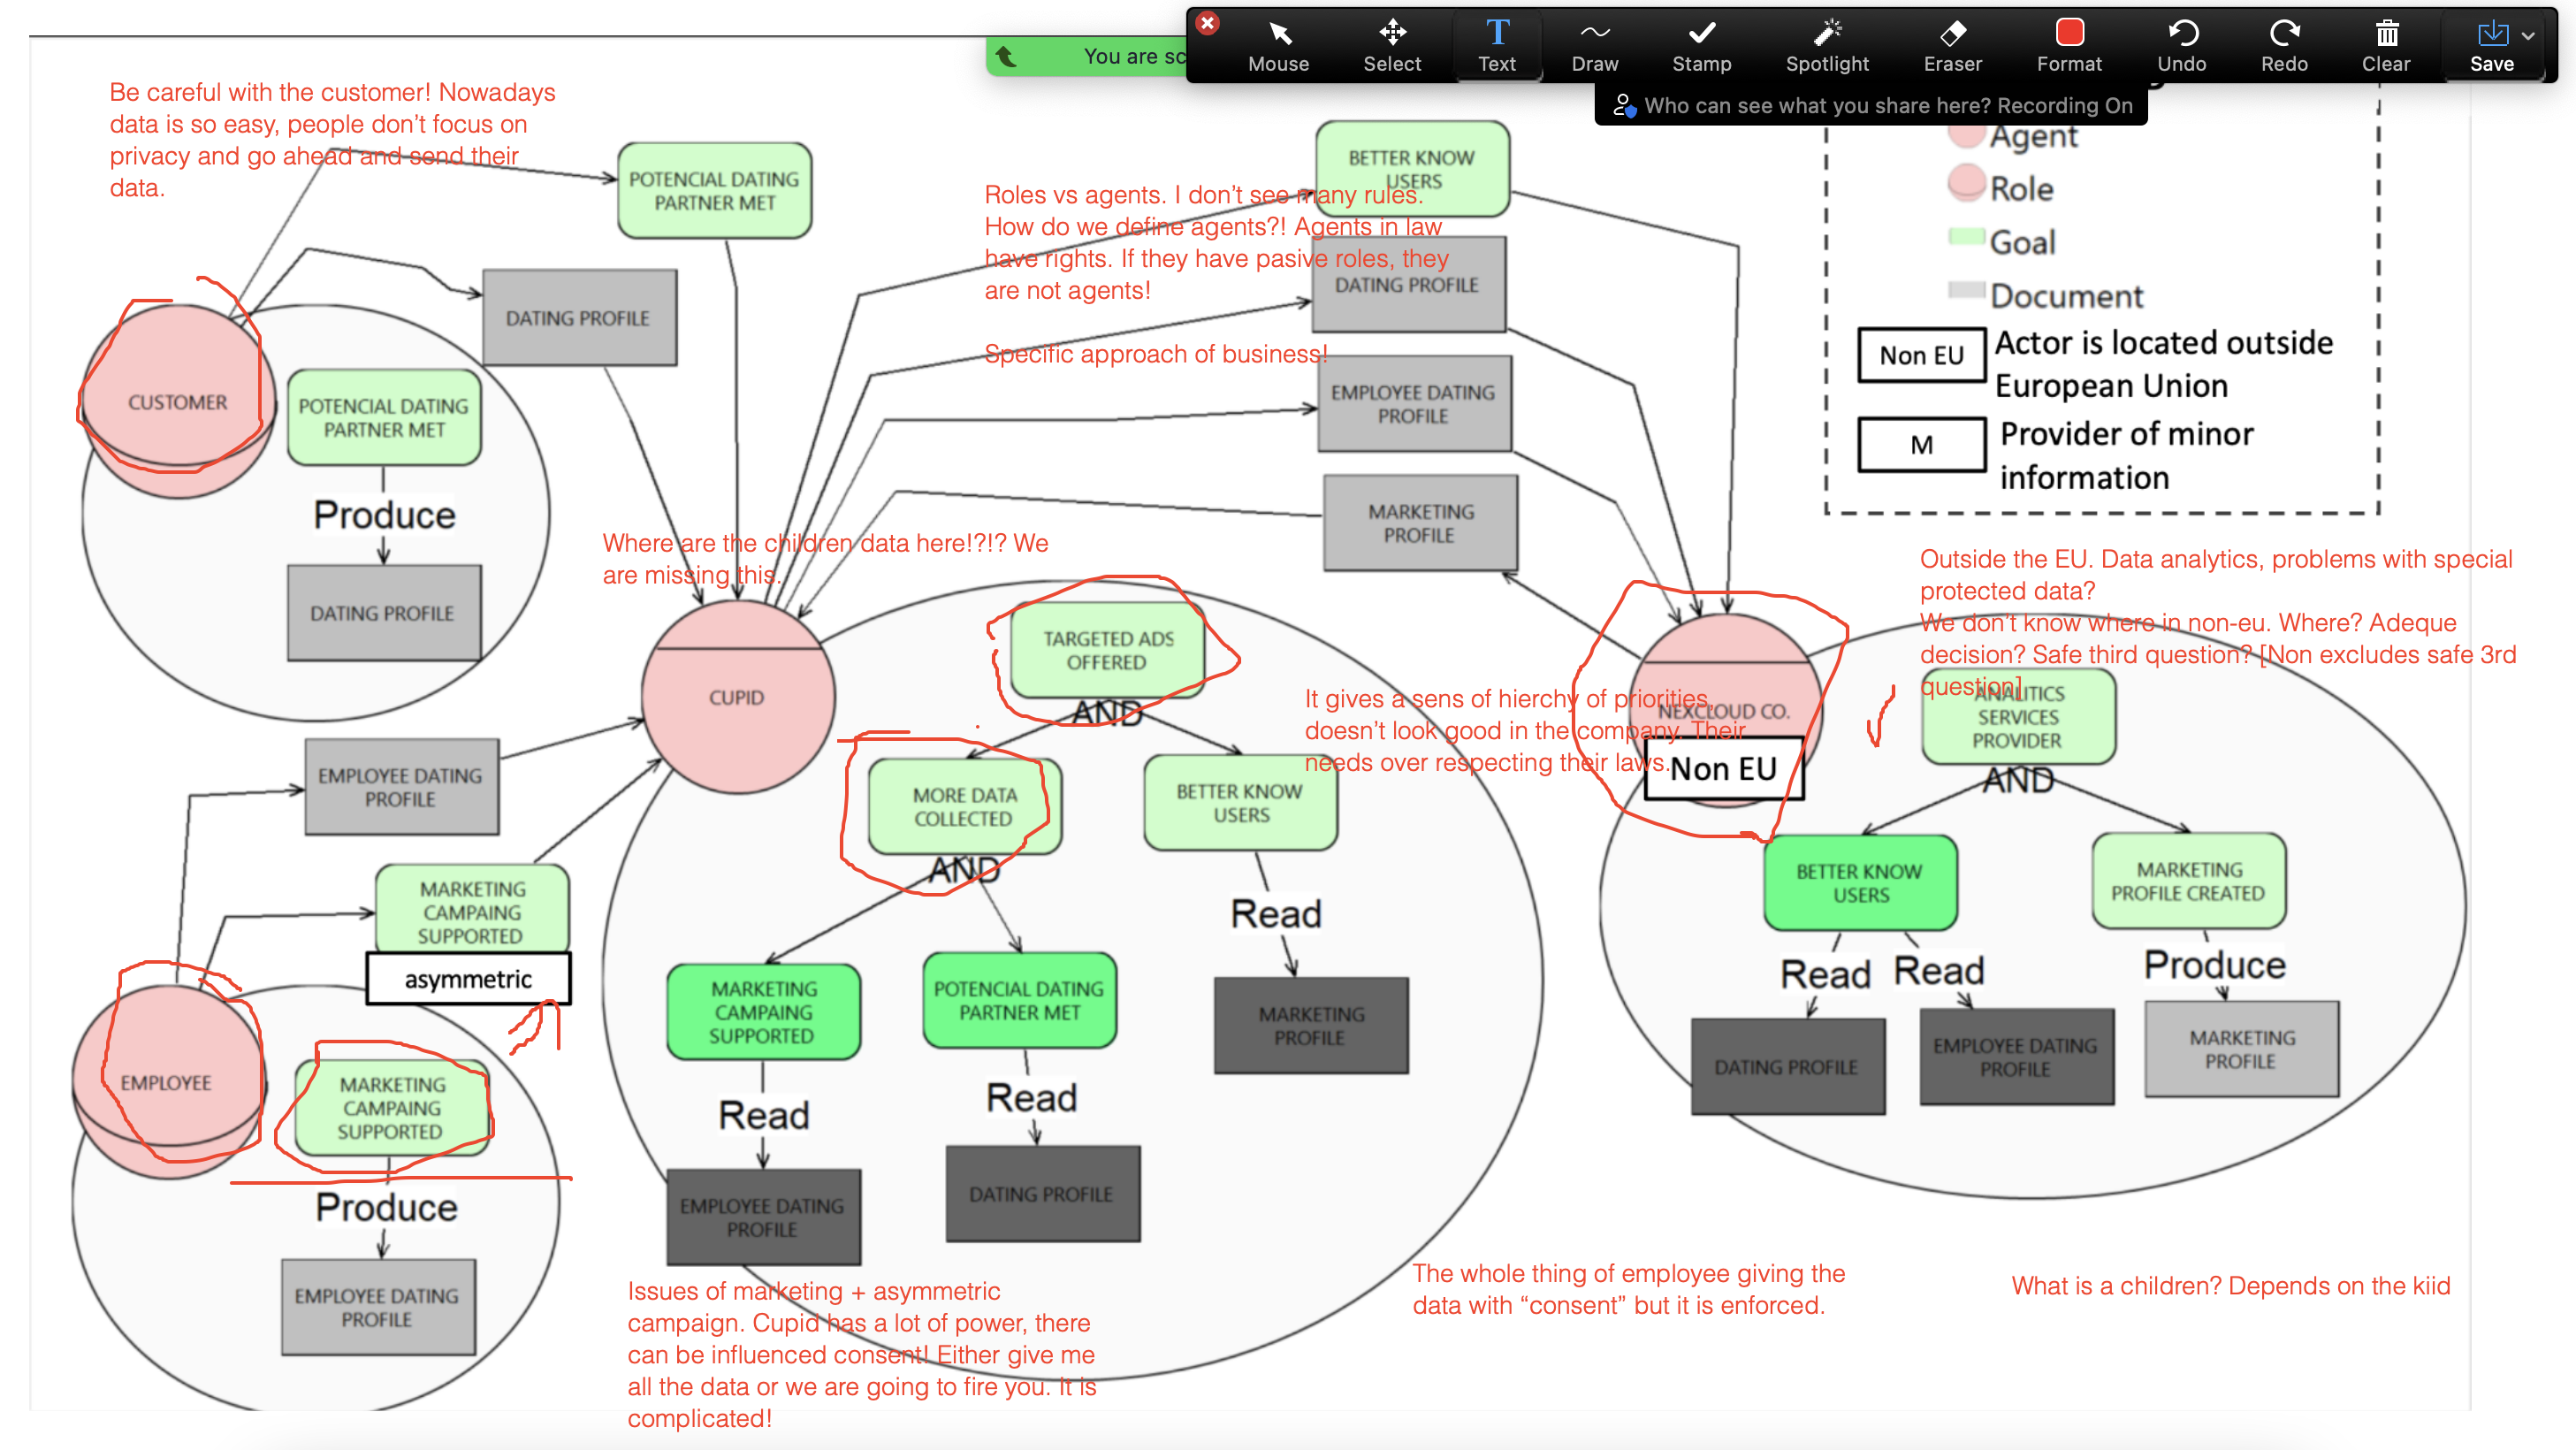The width and height of the screenshot is (2576, 1450).
Task: Pick the Stamp checkmark tool
Action: click(1701, 45)
